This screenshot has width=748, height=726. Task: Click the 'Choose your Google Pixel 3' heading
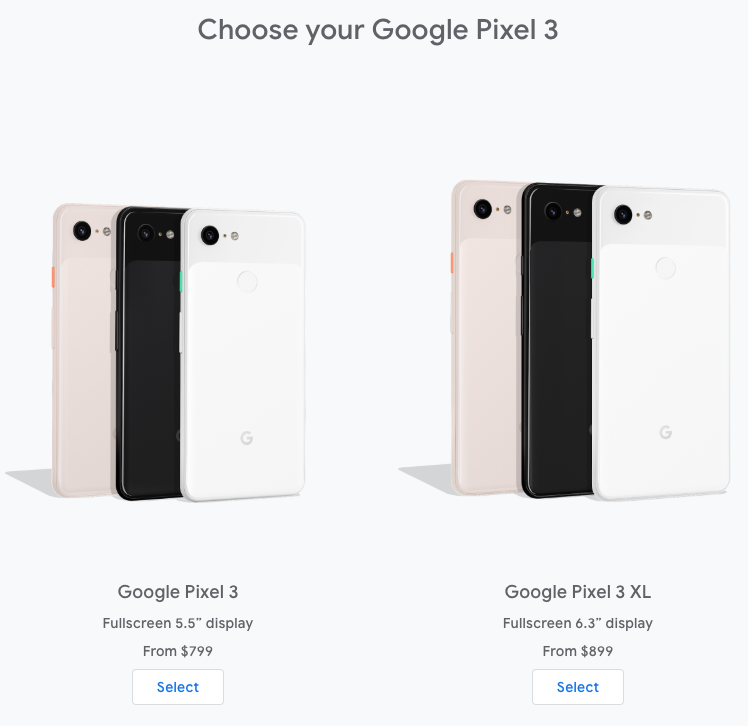pyautogui.click(x=378, y=30)
